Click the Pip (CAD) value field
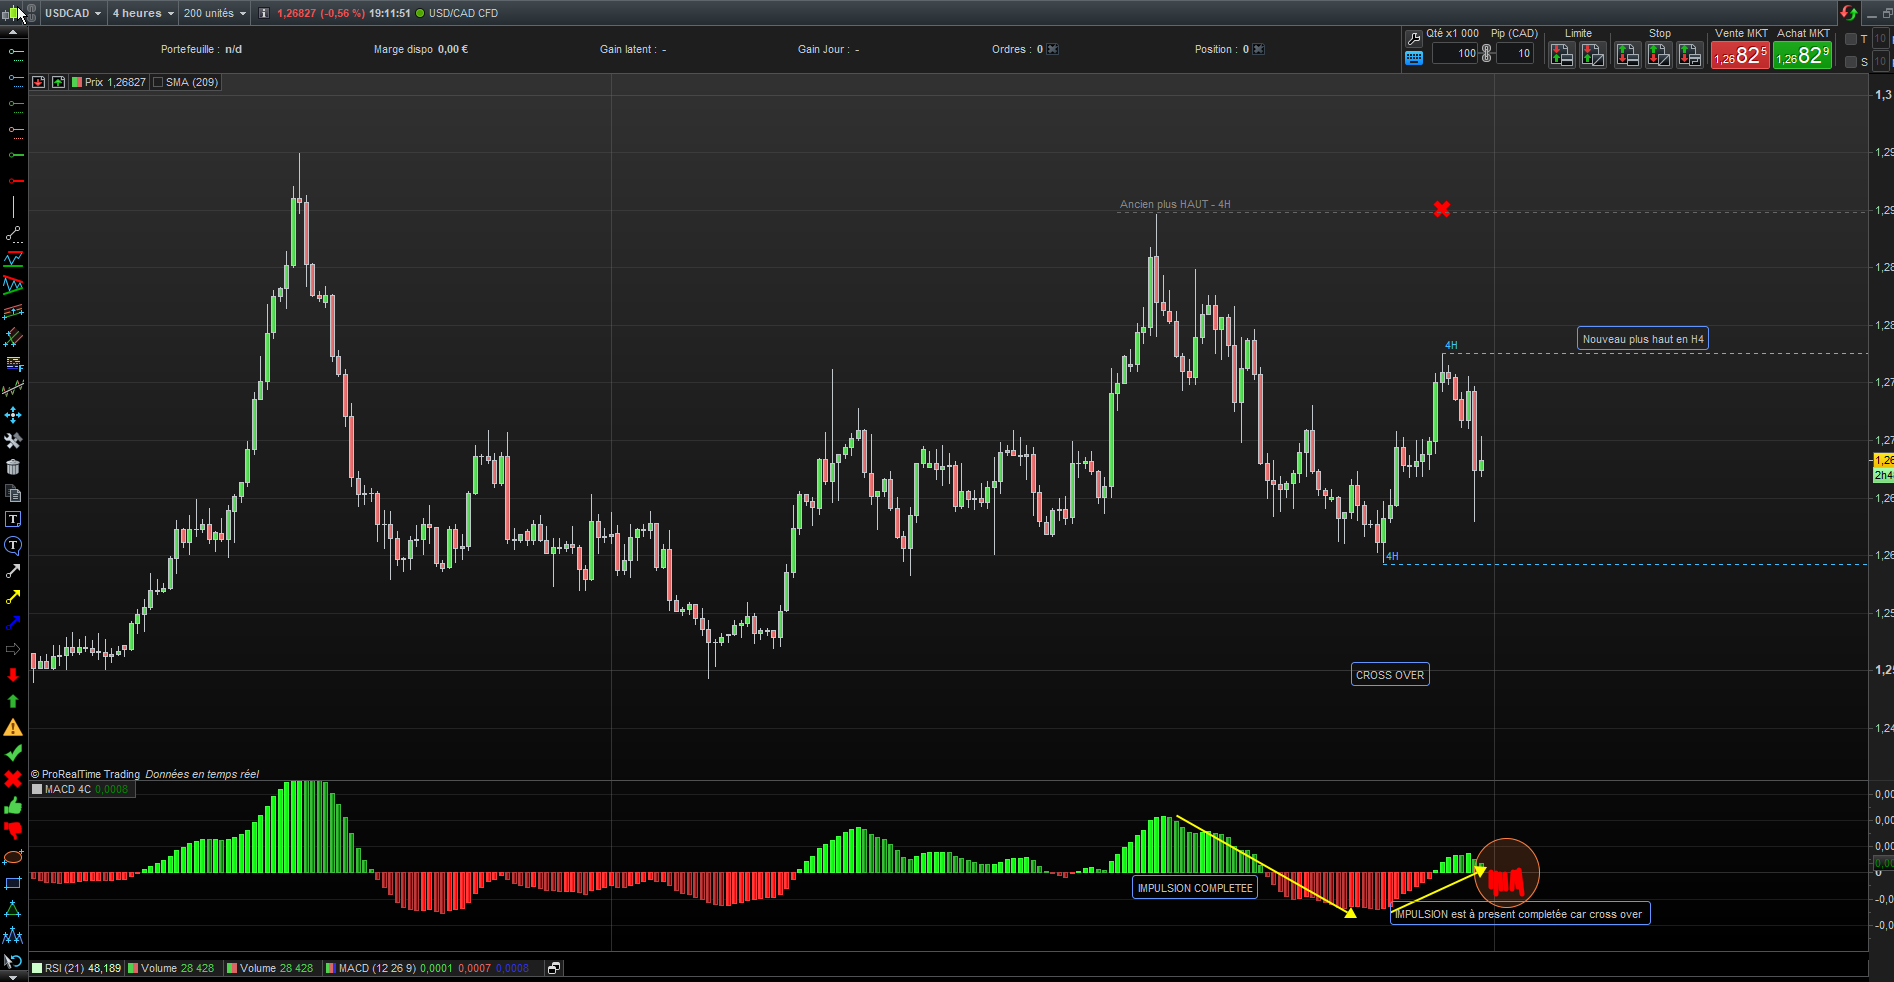 tap(1515, 54)
